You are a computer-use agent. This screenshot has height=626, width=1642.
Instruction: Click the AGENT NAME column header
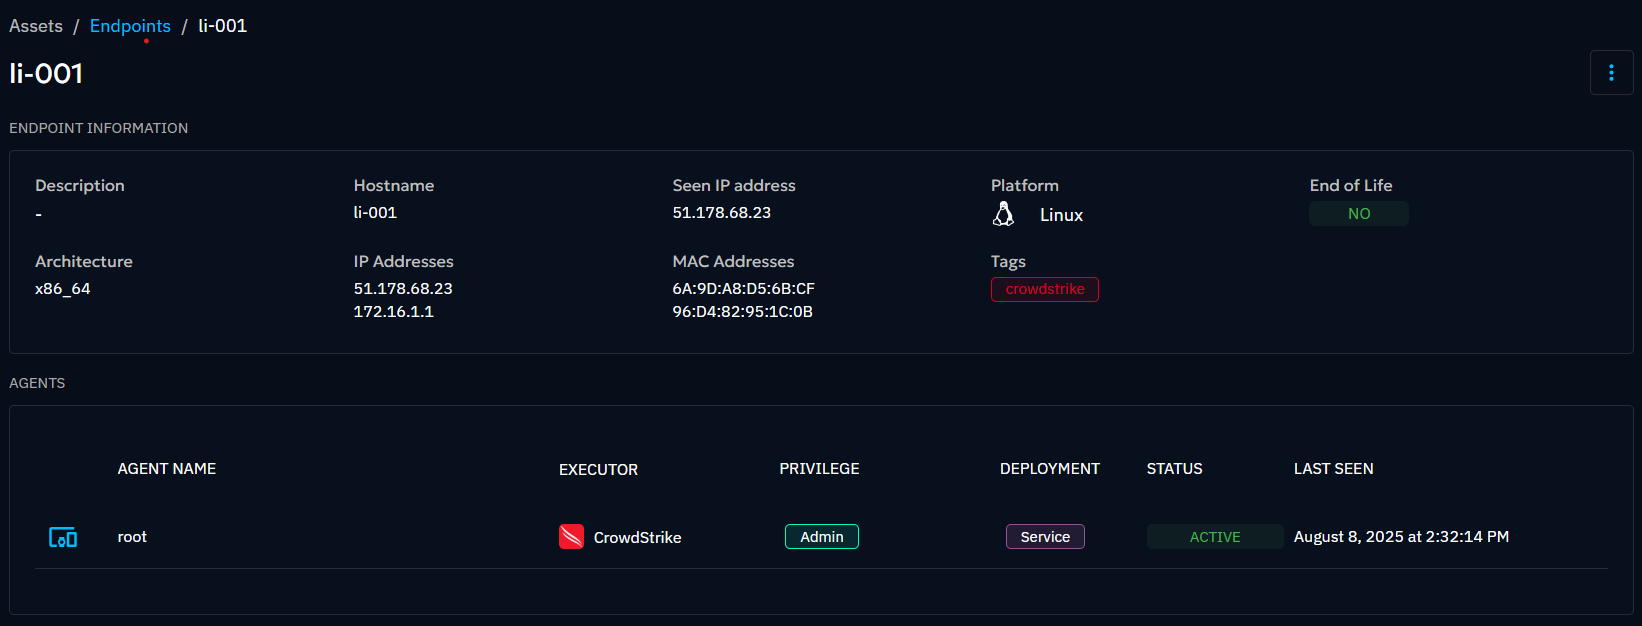pos(167,469)
